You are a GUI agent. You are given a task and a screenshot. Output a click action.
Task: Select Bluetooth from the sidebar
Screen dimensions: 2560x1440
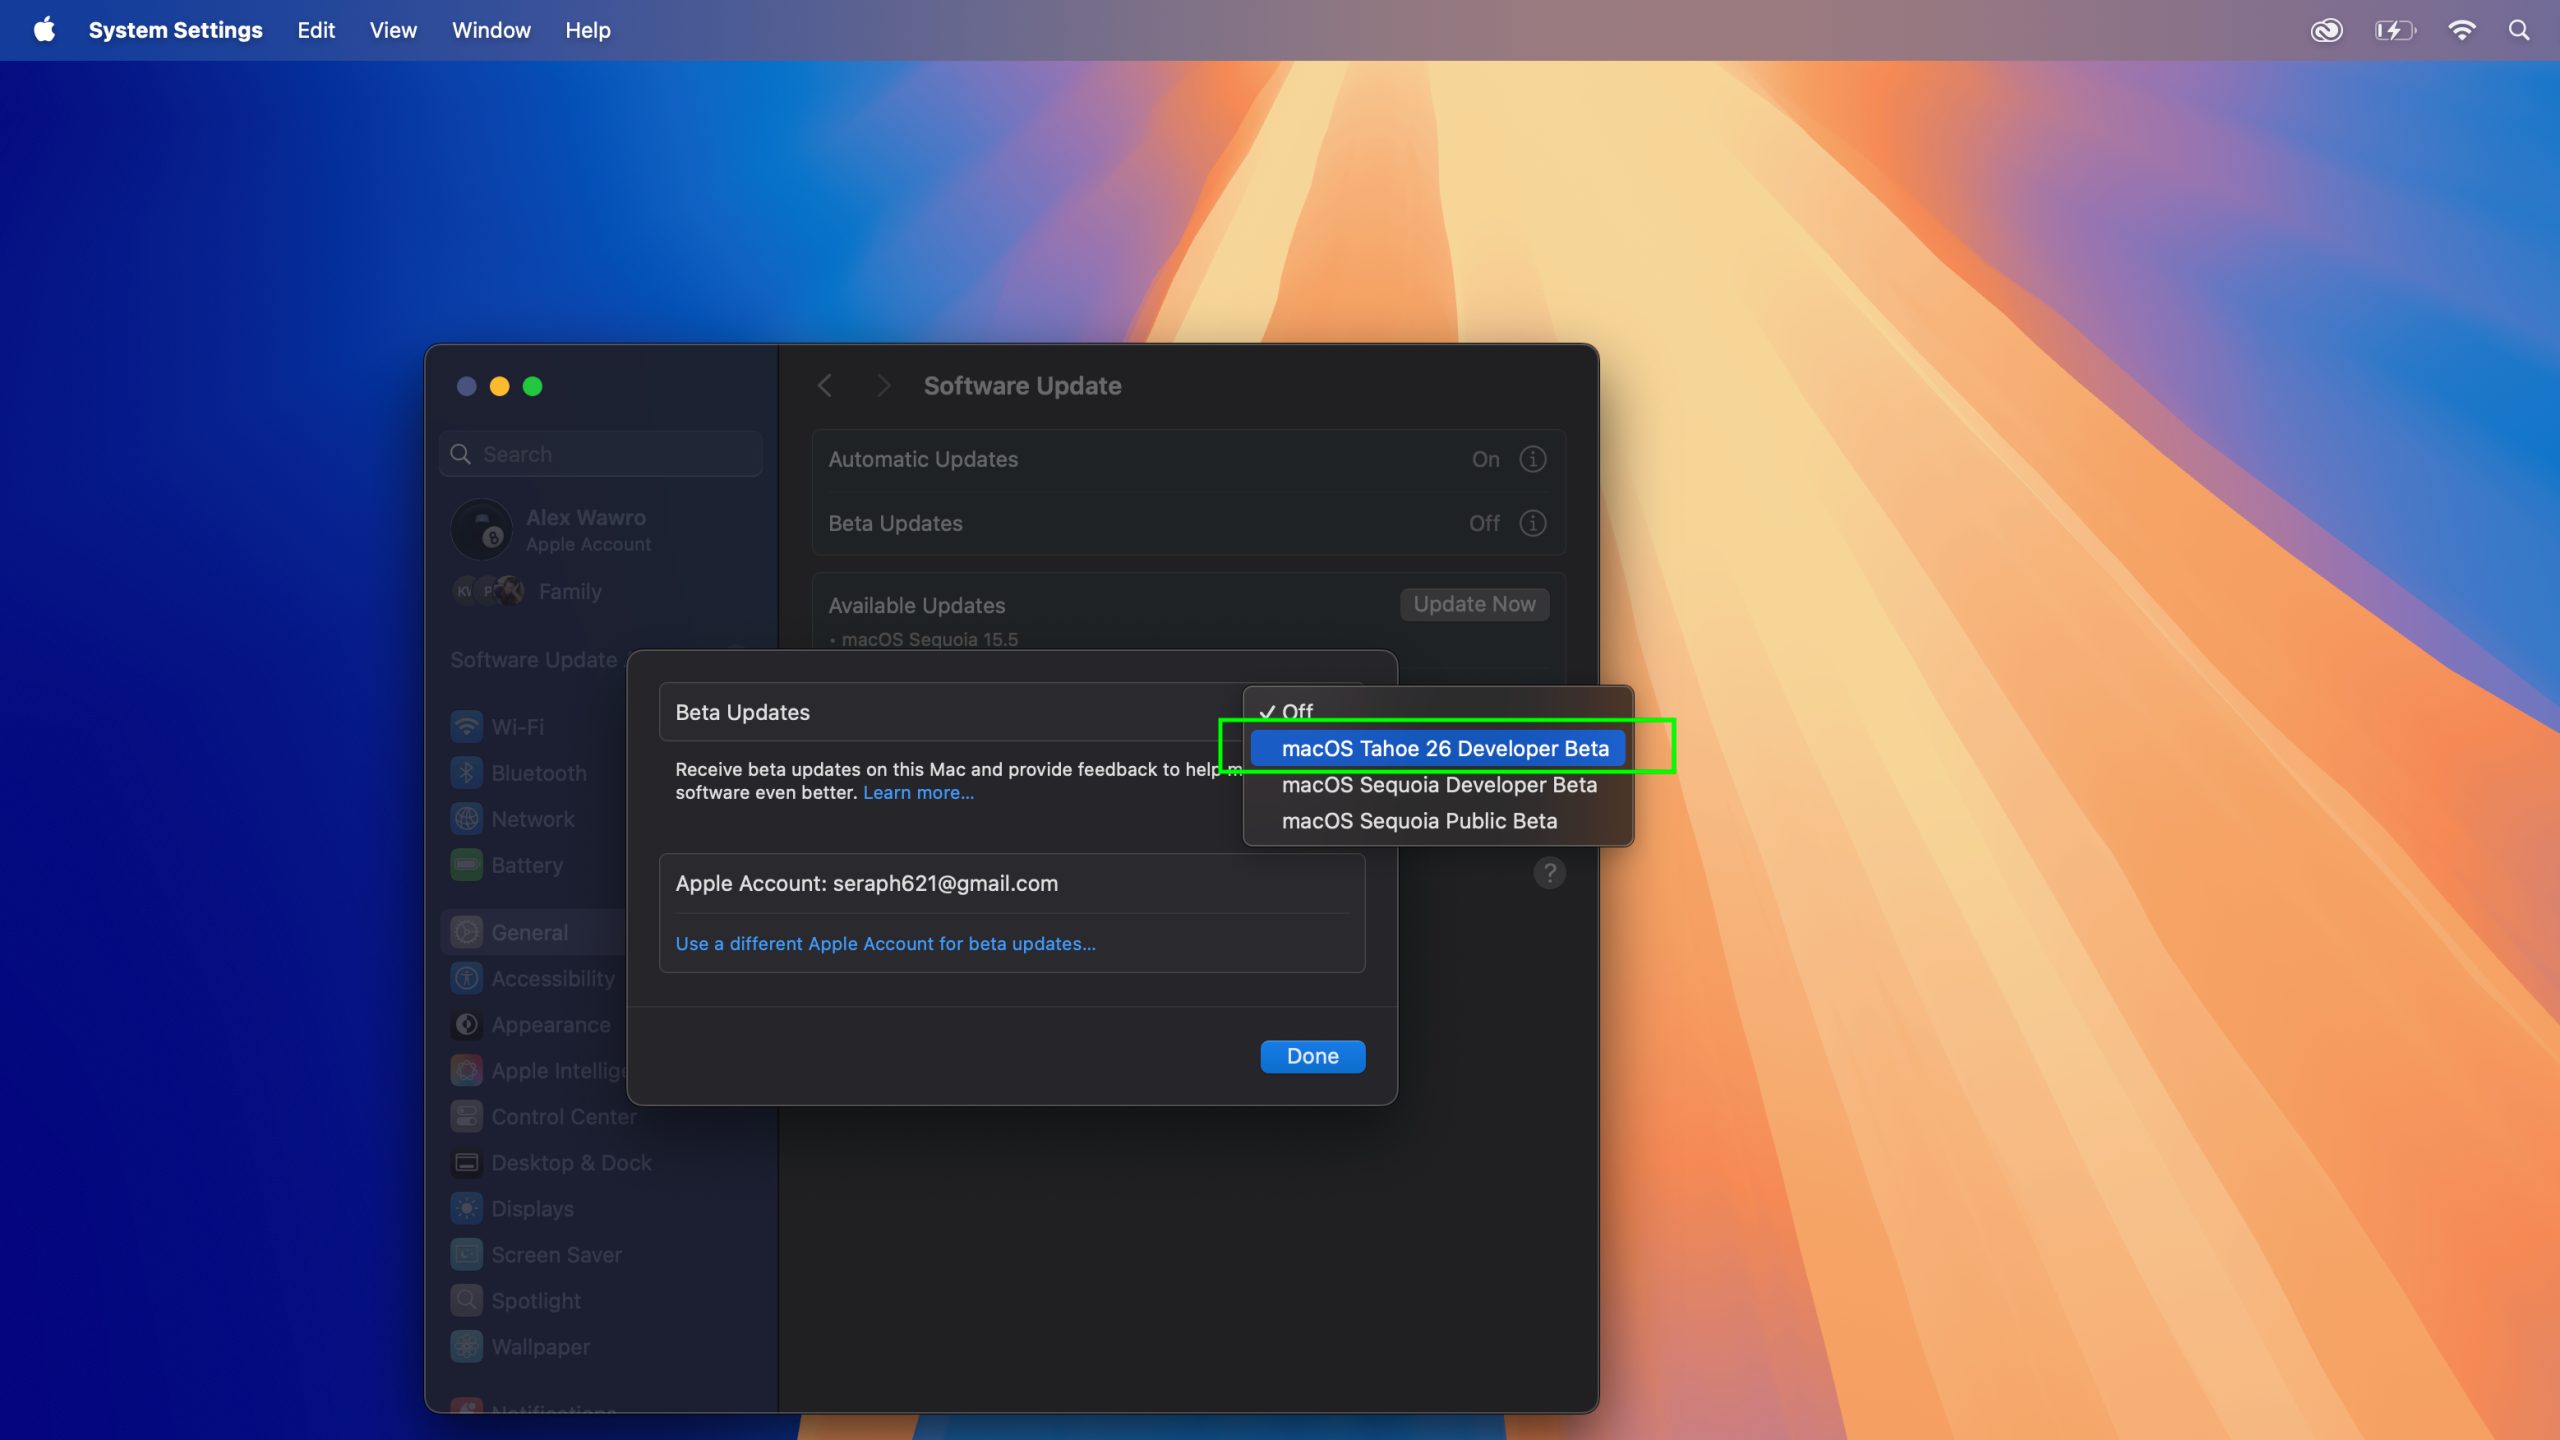[539, 772]
